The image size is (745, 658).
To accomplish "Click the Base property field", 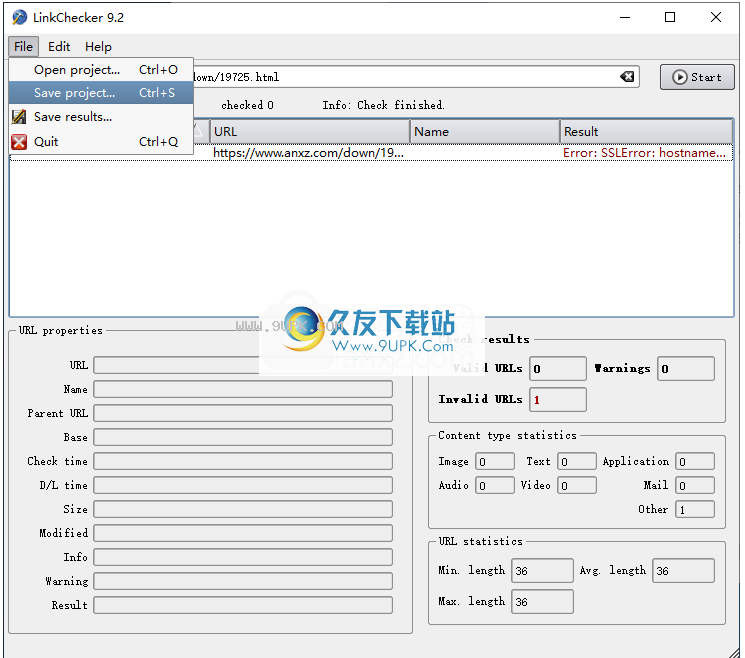I will [x=243, y=437].
